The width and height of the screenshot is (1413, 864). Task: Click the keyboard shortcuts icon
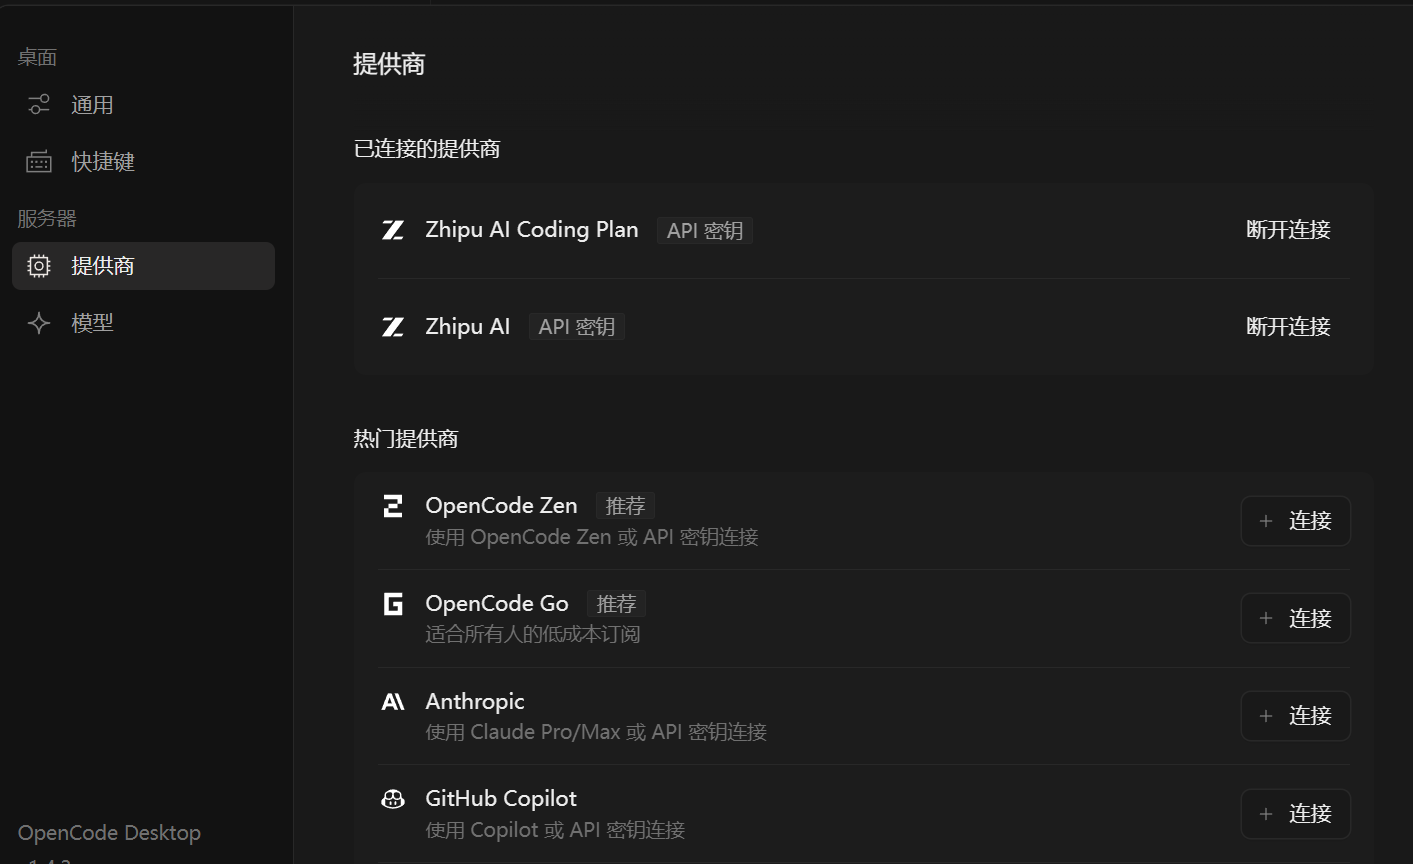[x=39, y=162]
